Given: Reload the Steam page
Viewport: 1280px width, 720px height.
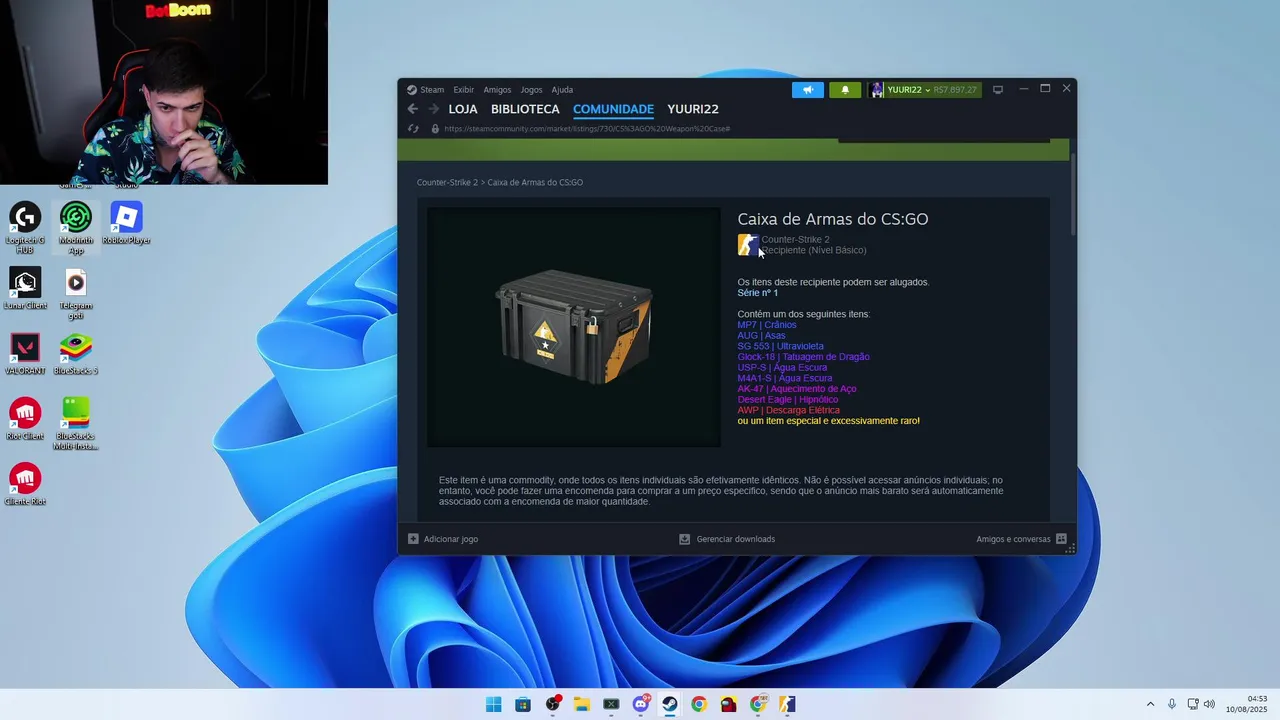Looking at the screenshot, I should point(413,129).
